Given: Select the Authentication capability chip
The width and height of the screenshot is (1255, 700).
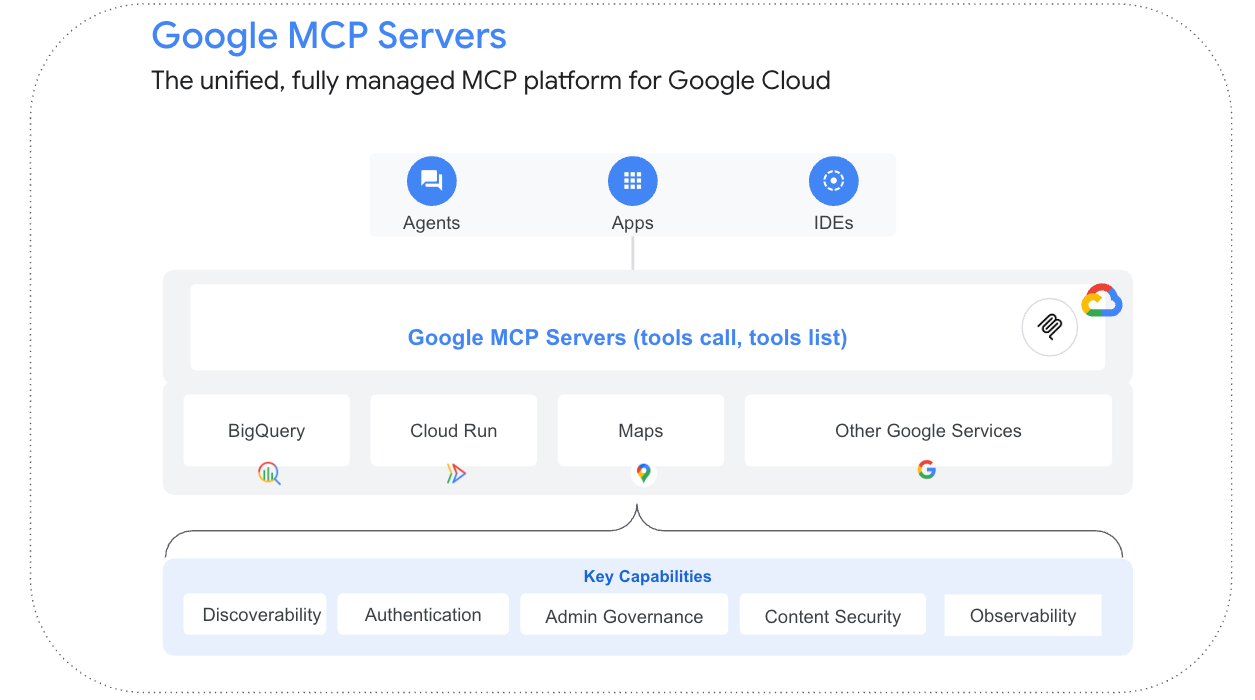Looking at the screenshot, I should 423,614.
